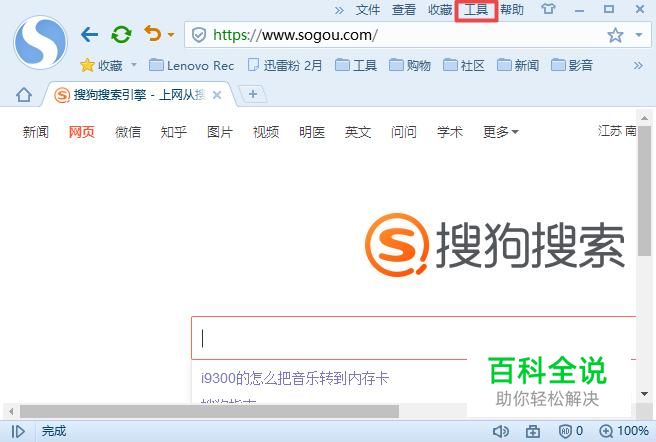Viewport: 656px width, 442px height.
Task: Expand the undo history dropdown arrow
Action: [x=171, y=34]
